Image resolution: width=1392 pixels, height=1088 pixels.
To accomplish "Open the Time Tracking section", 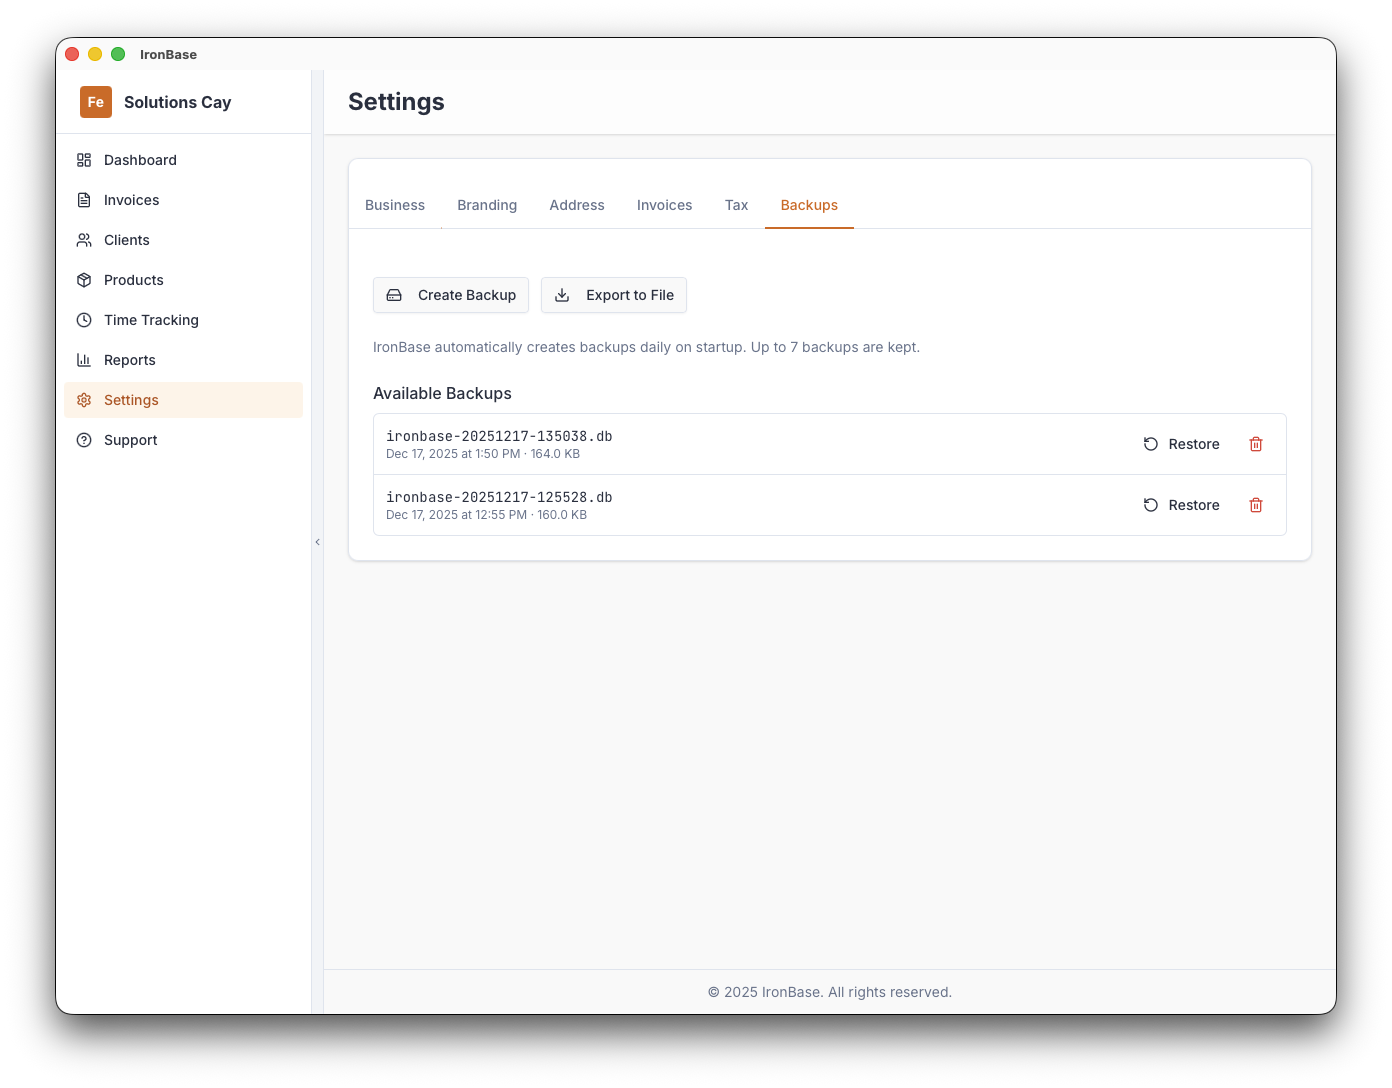I will (150, 320).
